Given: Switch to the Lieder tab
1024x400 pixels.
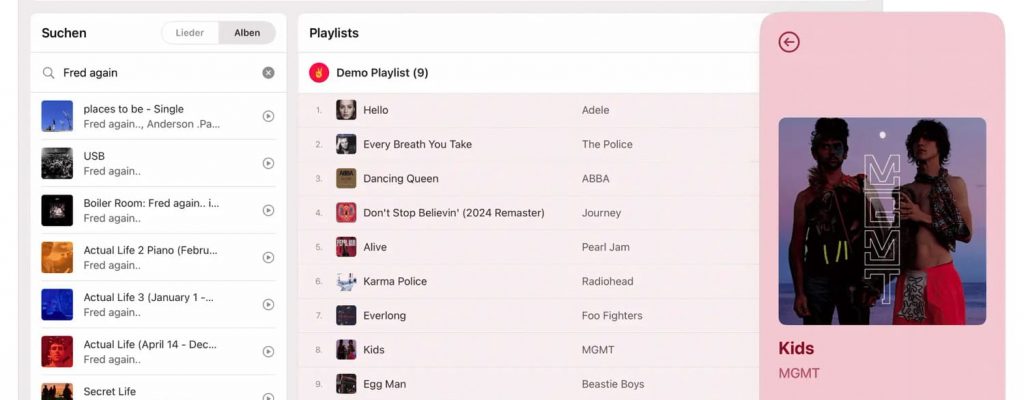Looking at the screenshot, I should (x=190, y=33).
